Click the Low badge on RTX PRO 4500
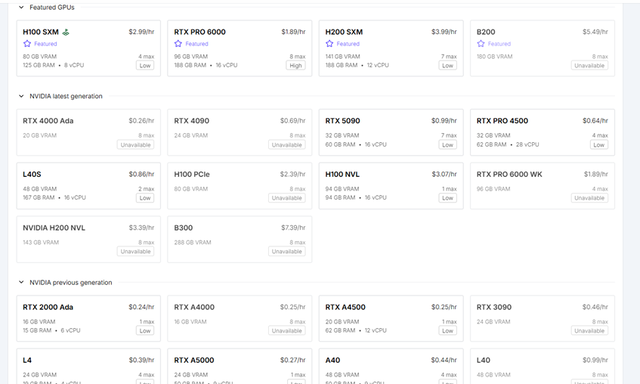The width and height of the screenshot is (640, 384). click(x=599, y=145)
